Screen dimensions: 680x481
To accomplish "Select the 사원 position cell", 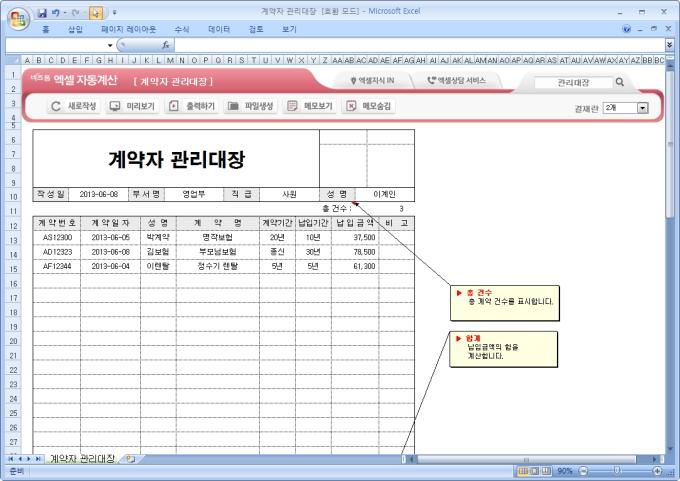I will (289, 194).
